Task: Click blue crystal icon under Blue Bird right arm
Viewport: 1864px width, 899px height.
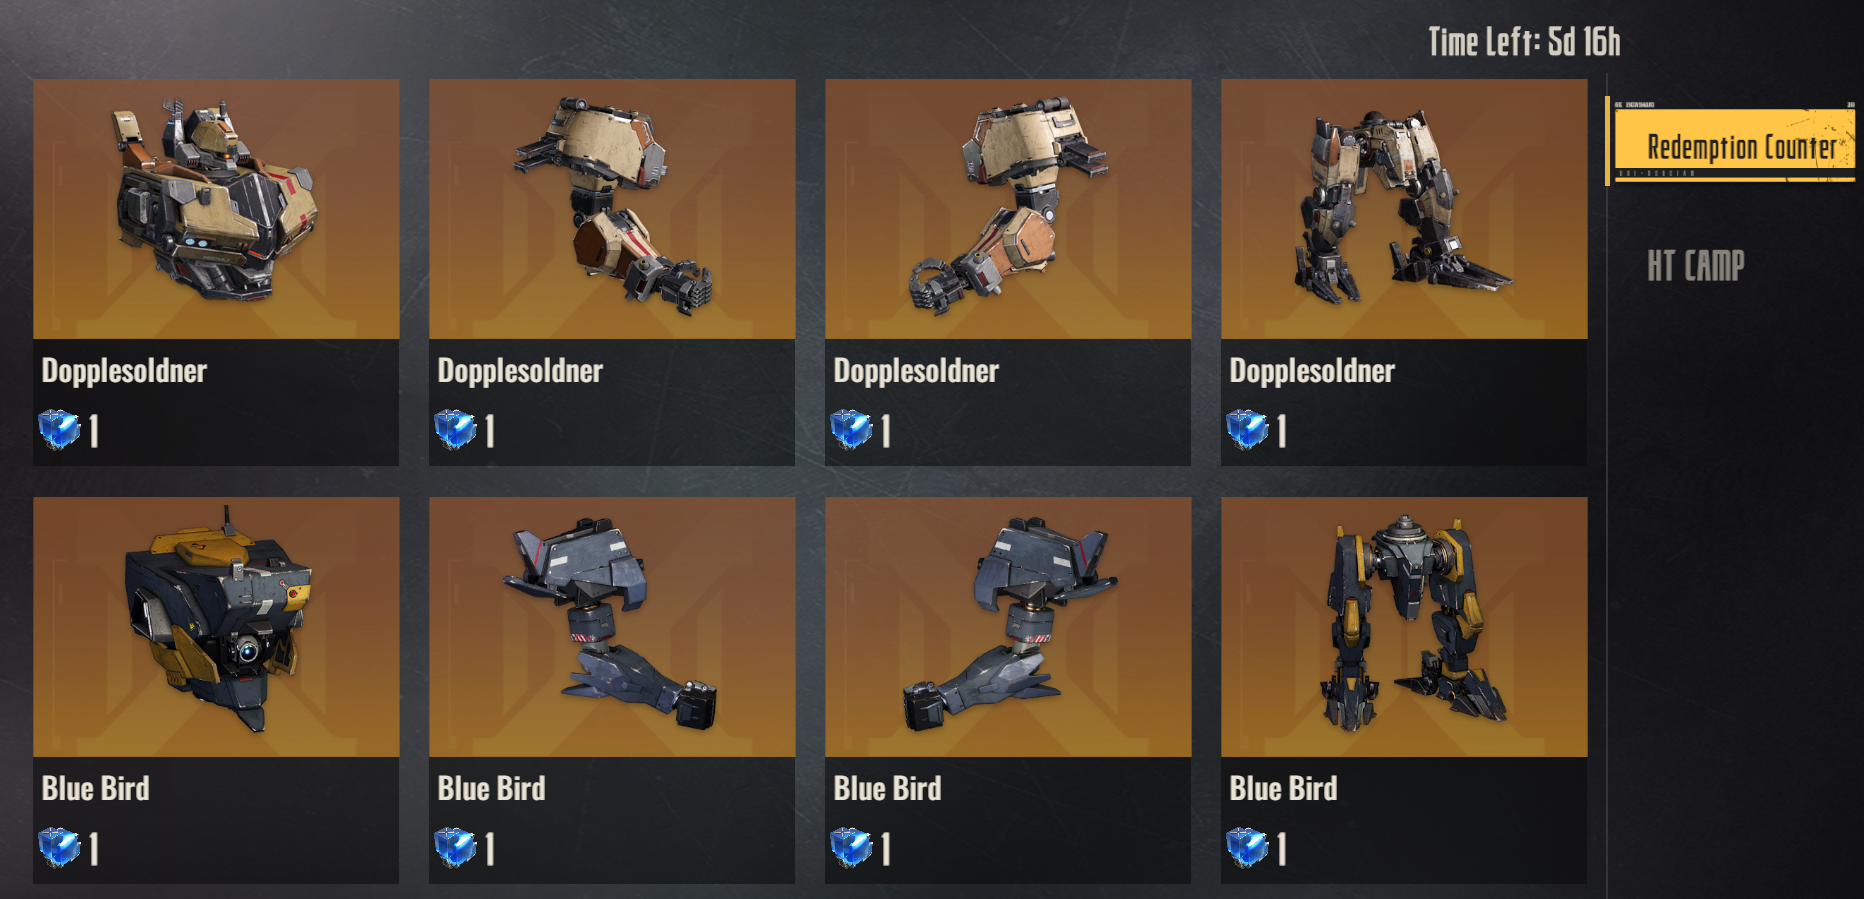Action: 455,848
